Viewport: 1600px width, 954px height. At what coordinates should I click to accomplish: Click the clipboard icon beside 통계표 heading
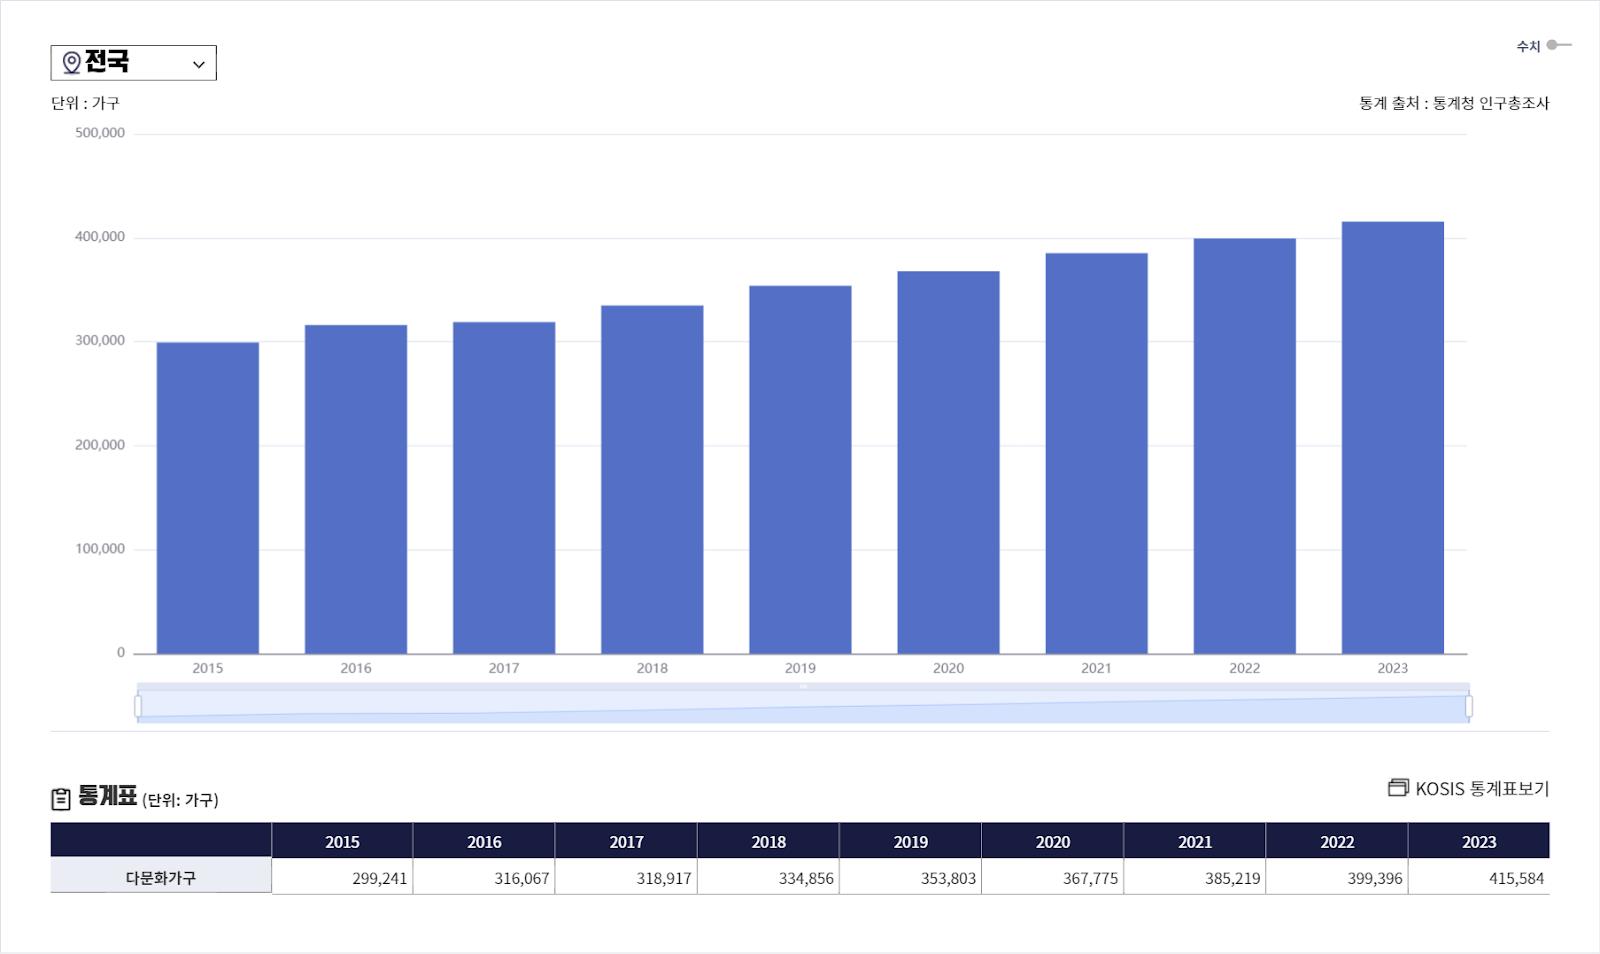[x=61, y=798]
